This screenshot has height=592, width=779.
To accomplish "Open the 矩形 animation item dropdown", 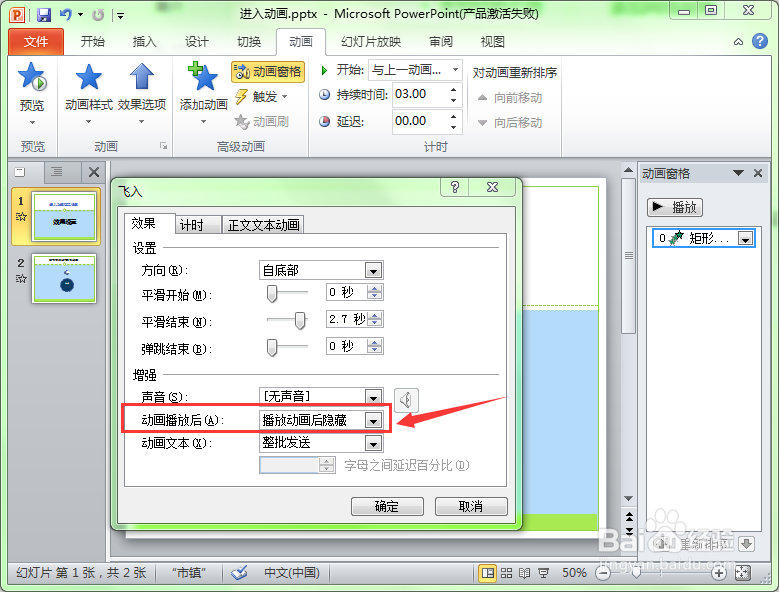I will pyautogui.click(x=745, y=239).
